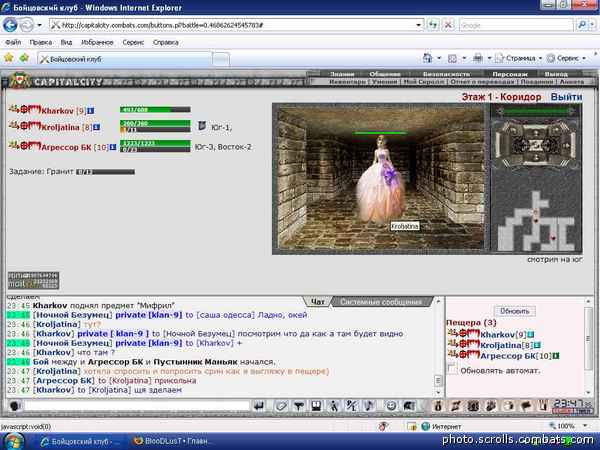Click the dark cluster icon in bottom bar
This screenshot has height=450, width=600.
(x=474, y=406)
